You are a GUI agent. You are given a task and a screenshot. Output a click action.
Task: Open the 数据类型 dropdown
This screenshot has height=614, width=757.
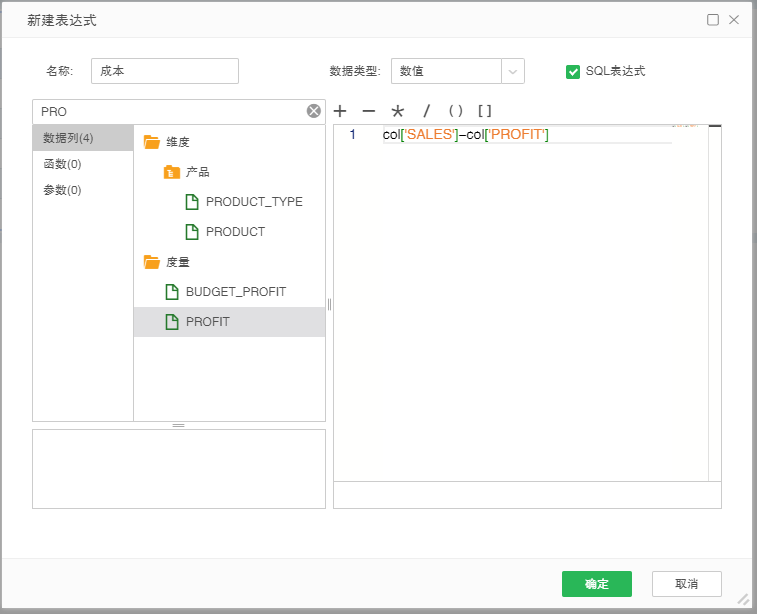512,71
